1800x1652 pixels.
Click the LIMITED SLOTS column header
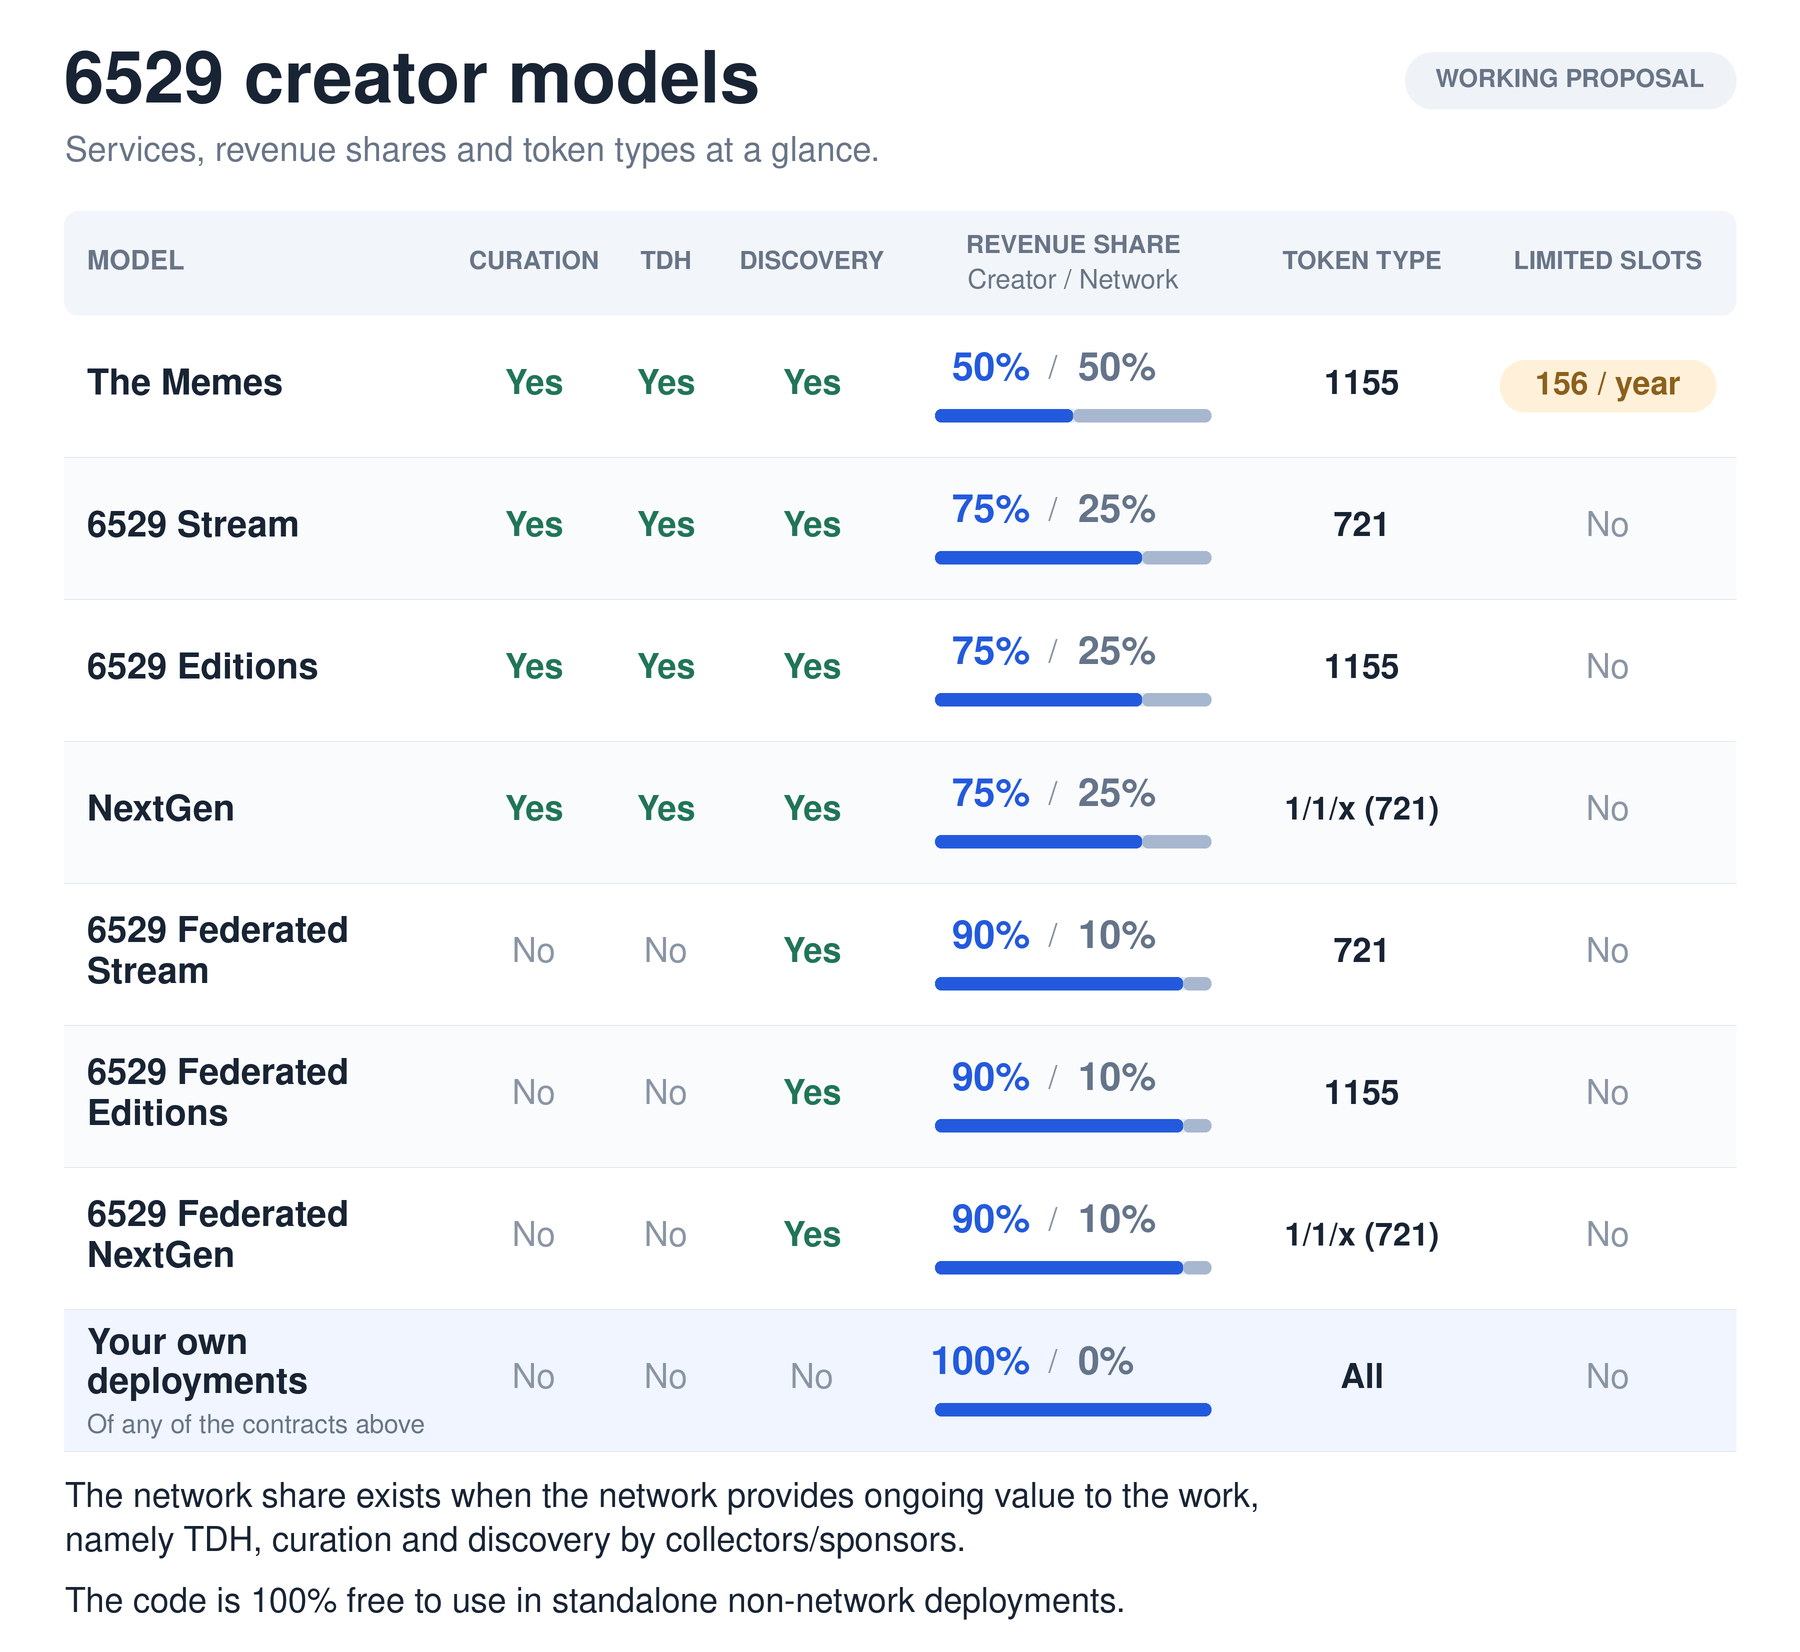(x=1608, y=261)
